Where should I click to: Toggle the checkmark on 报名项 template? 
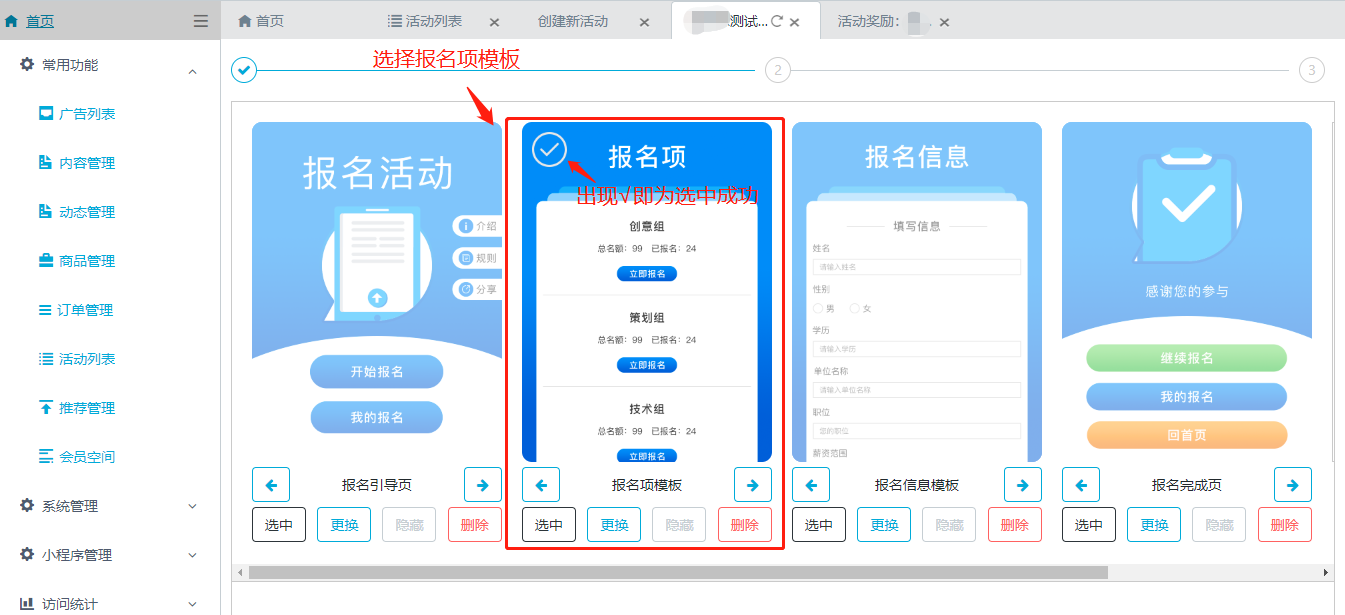coord(549,149)
